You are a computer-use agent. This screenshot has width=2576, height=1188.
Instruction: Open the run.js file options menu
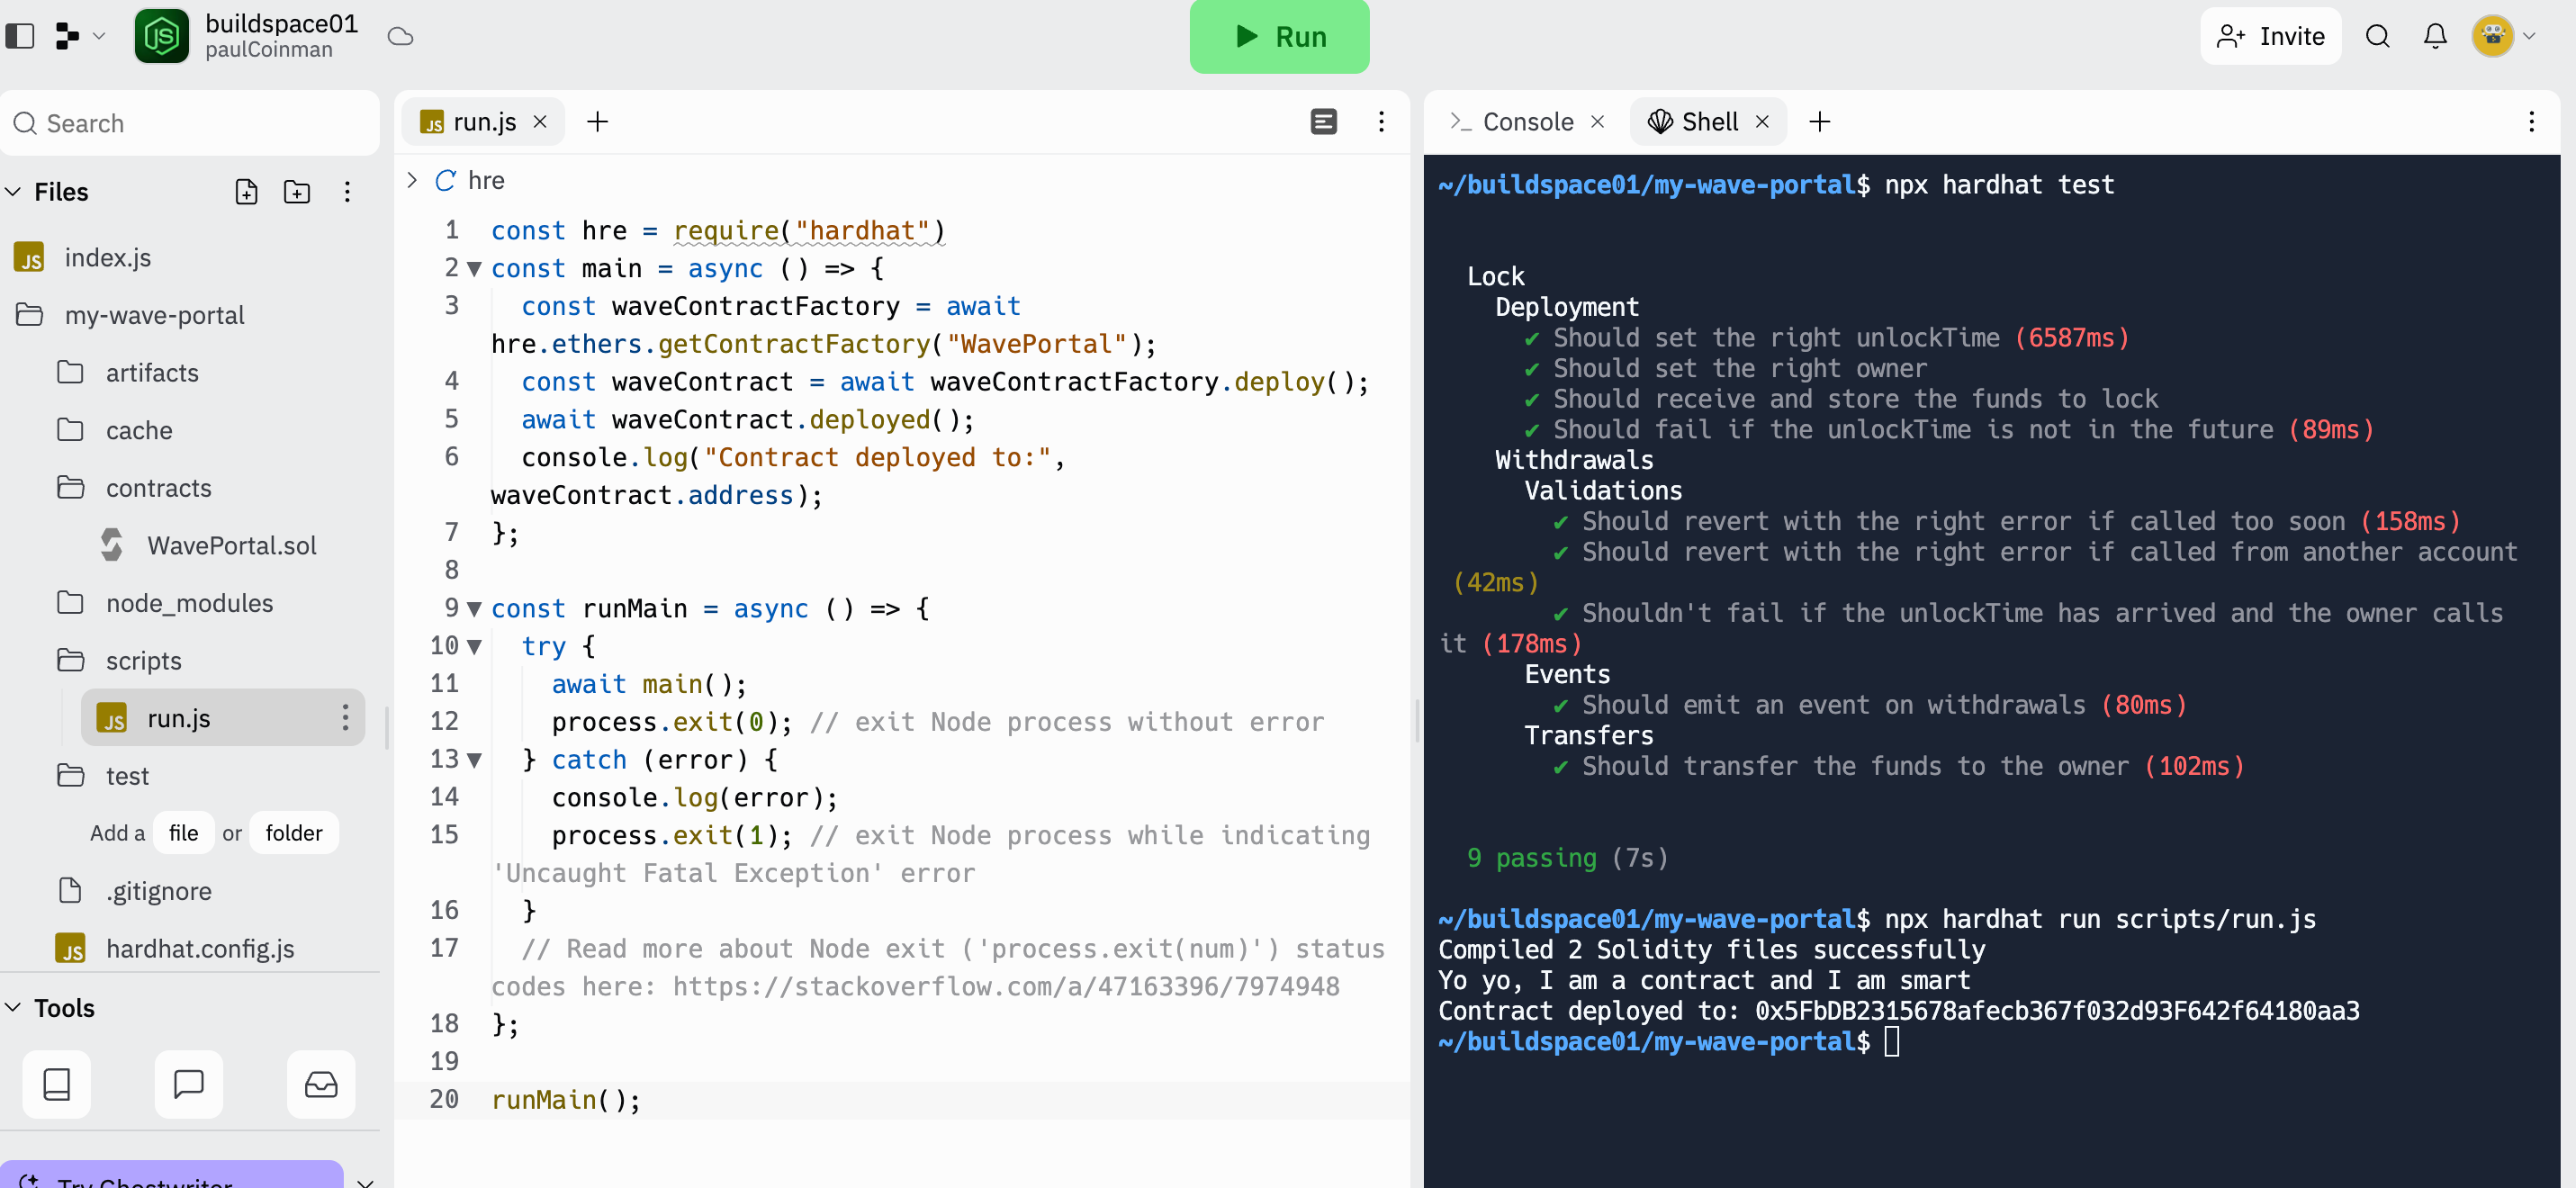coord(345,718)
